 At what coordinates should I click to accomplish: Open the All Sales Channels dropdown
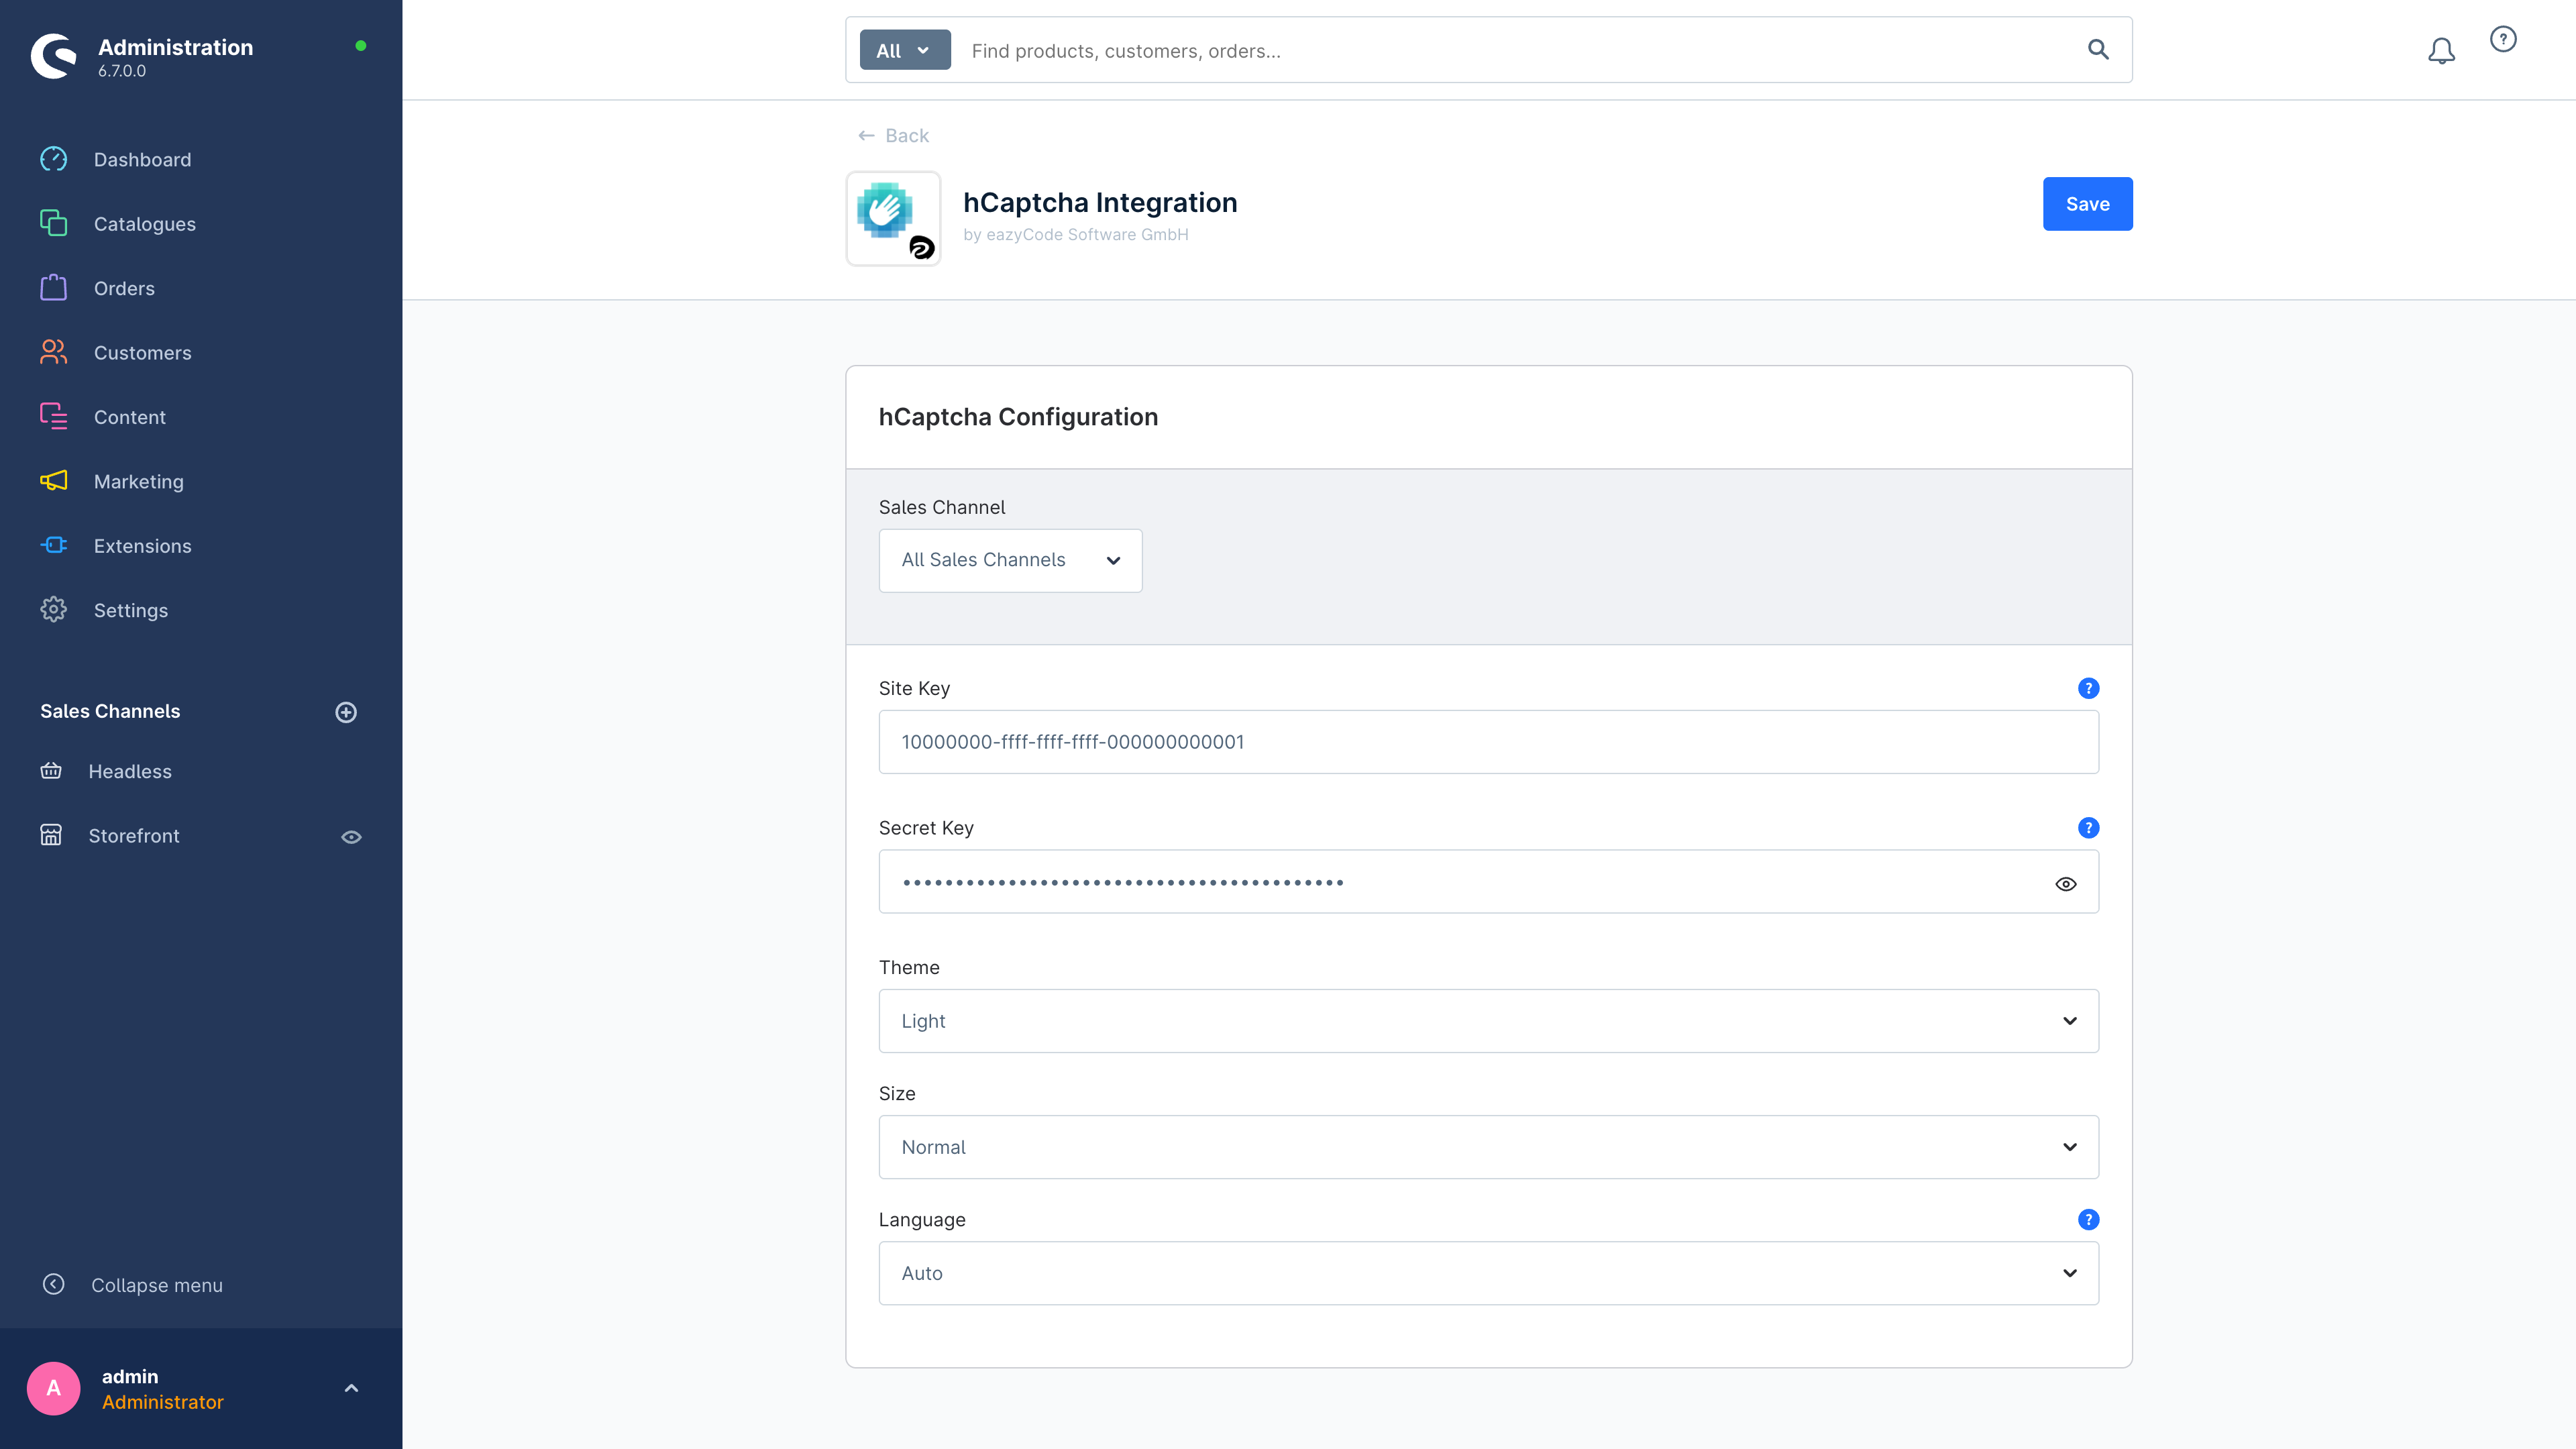[x=1010, y=560]
